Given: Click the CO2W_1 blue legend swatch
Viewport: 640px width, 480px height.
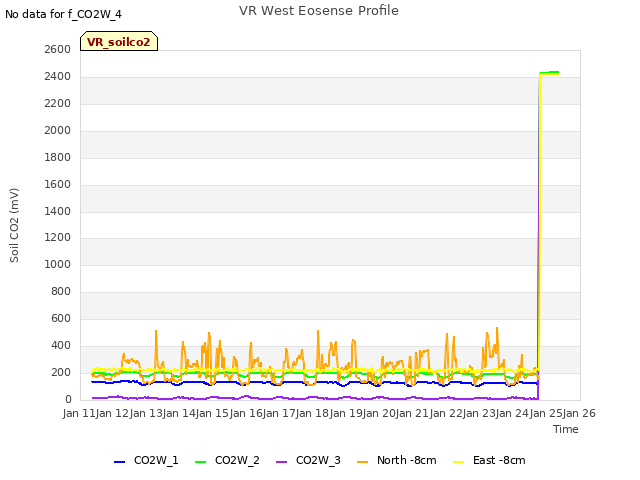Looking at the screenshot, I should point(119,462).
